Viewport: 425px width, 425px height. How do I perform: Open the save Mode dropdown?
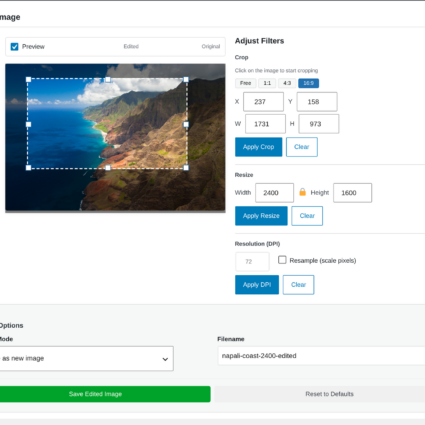pos(86,358)
